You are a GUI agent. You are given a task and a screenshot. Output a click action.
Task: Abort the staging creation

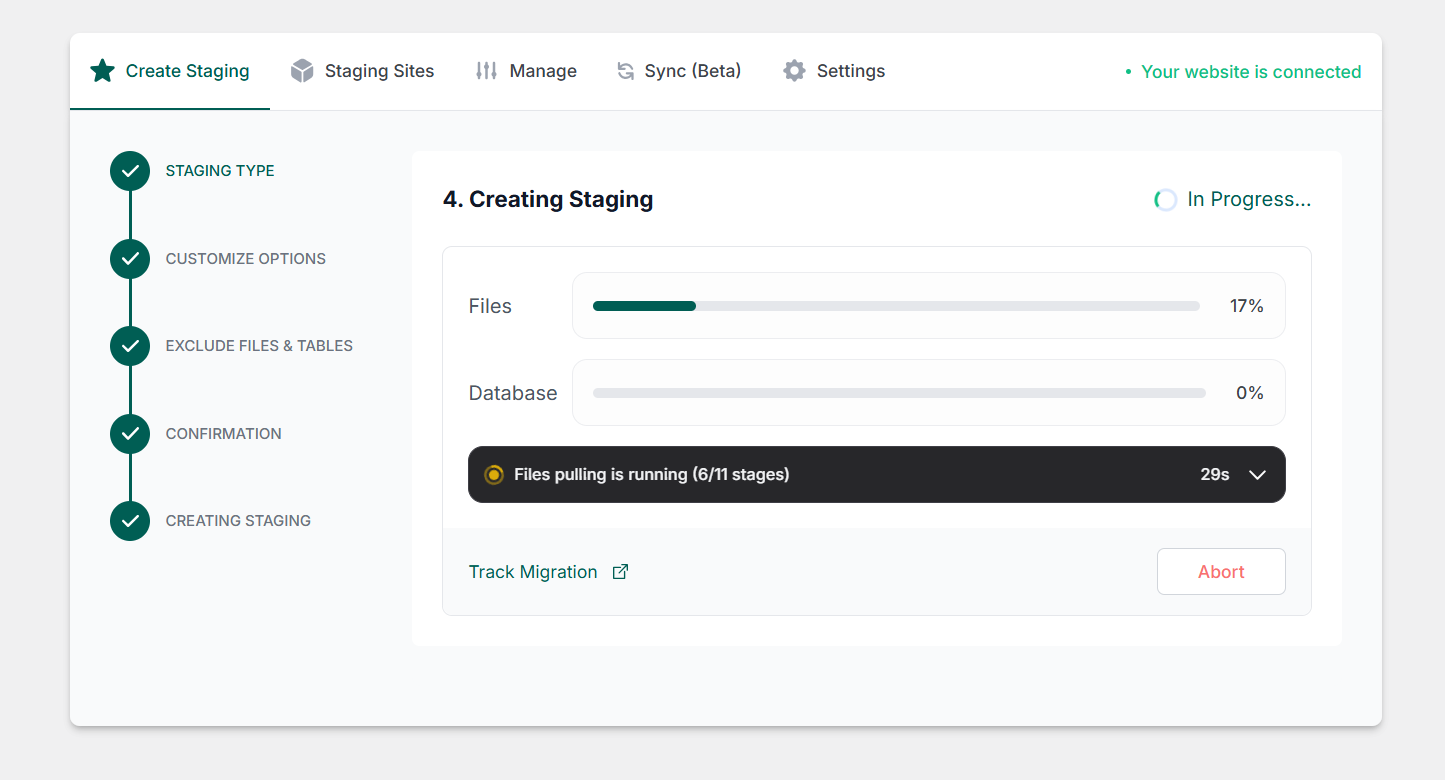1221,572
